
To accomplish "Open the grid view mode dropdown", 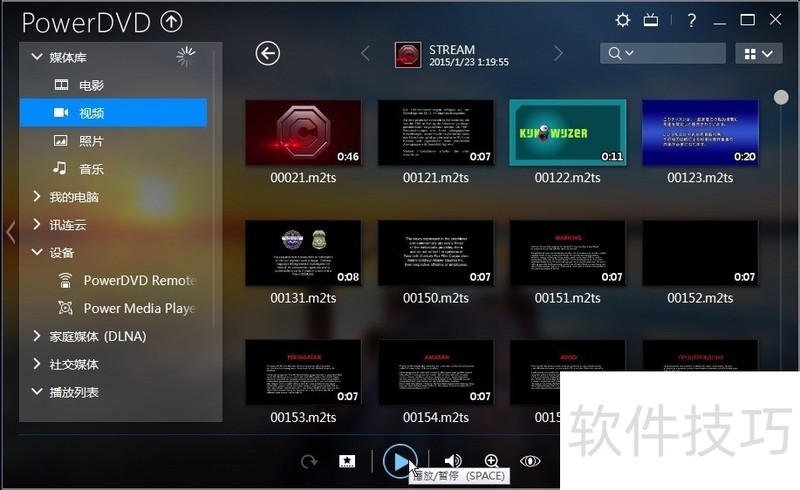I will pyautogui.click(x=759, y=53).
